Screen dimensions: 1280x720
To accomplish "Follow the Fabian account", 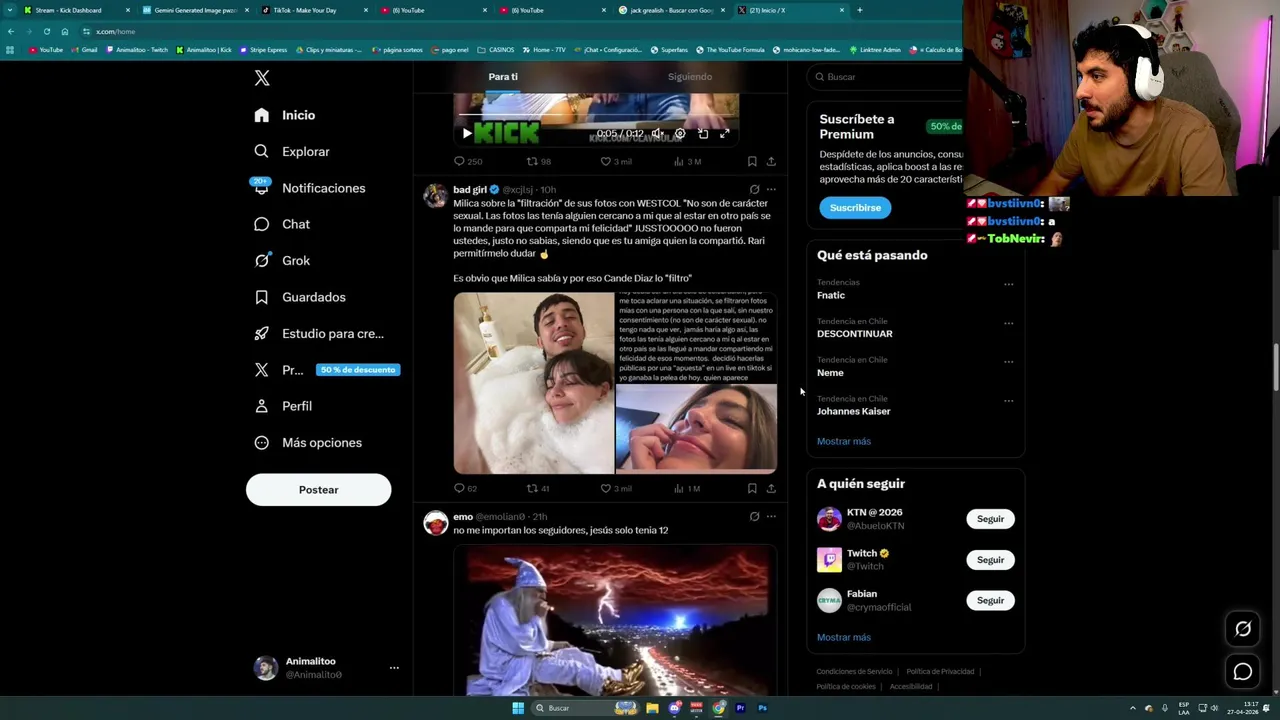I will pos(990,601).
